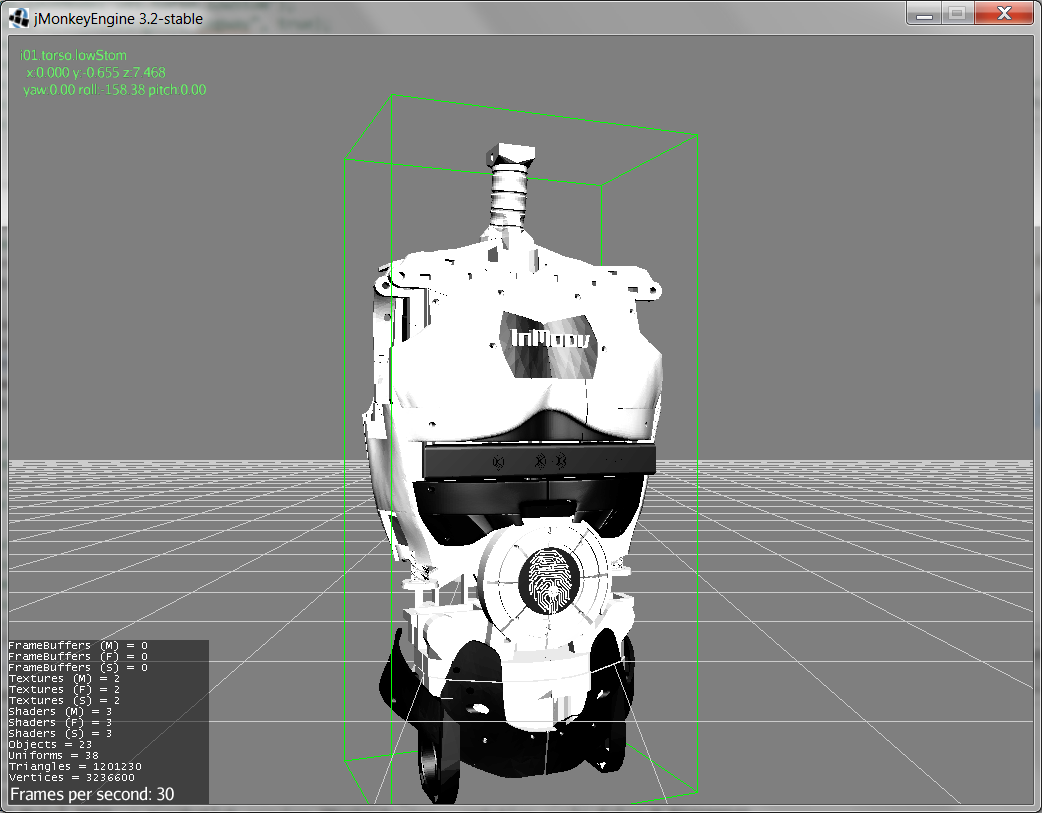Click the 'Shaders (F) = 3' stat line
The height and width of the screenshot is (813, 1042).
(60, 722)
